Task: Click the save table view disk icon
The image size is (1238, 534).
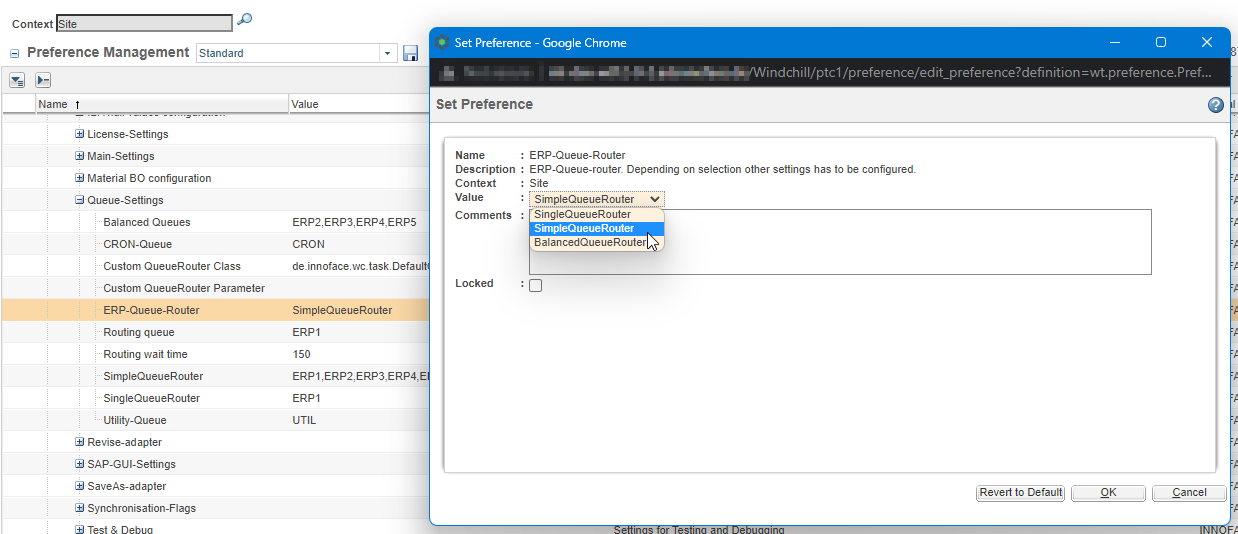Action: point(410,53)
